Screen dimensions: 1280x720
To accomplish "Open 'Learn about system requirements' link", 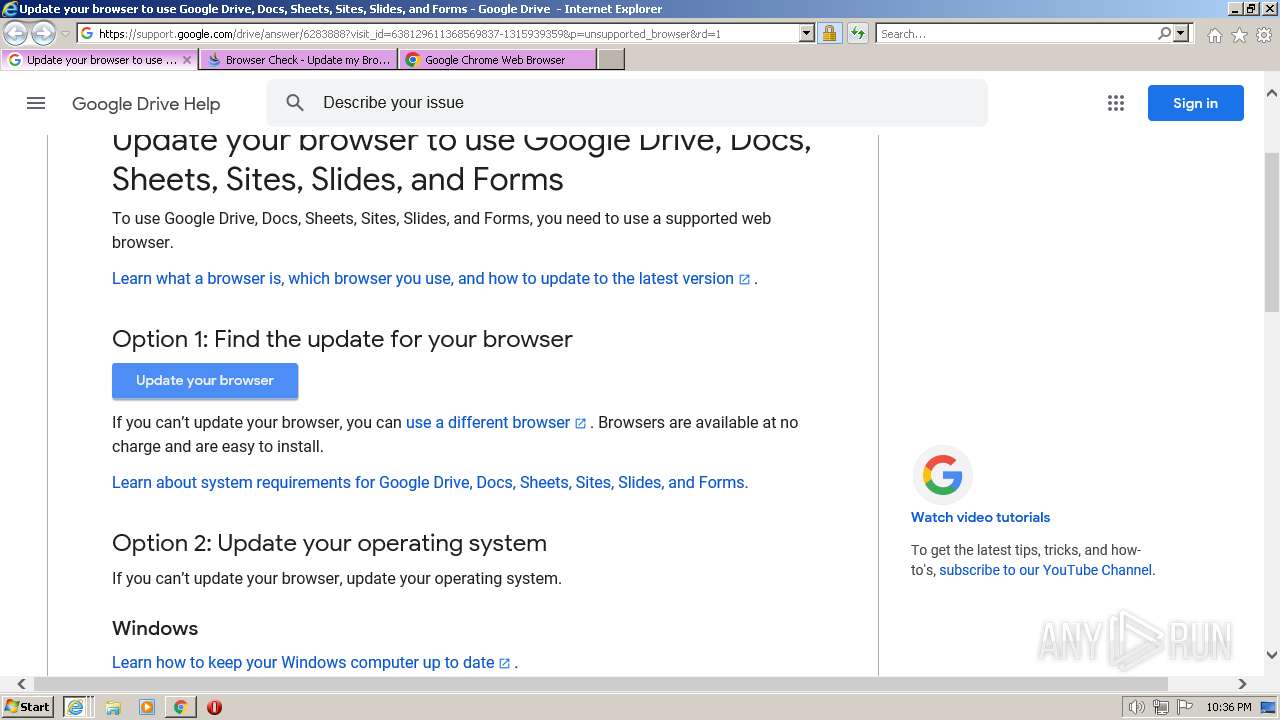I will [x=430, y=482].
